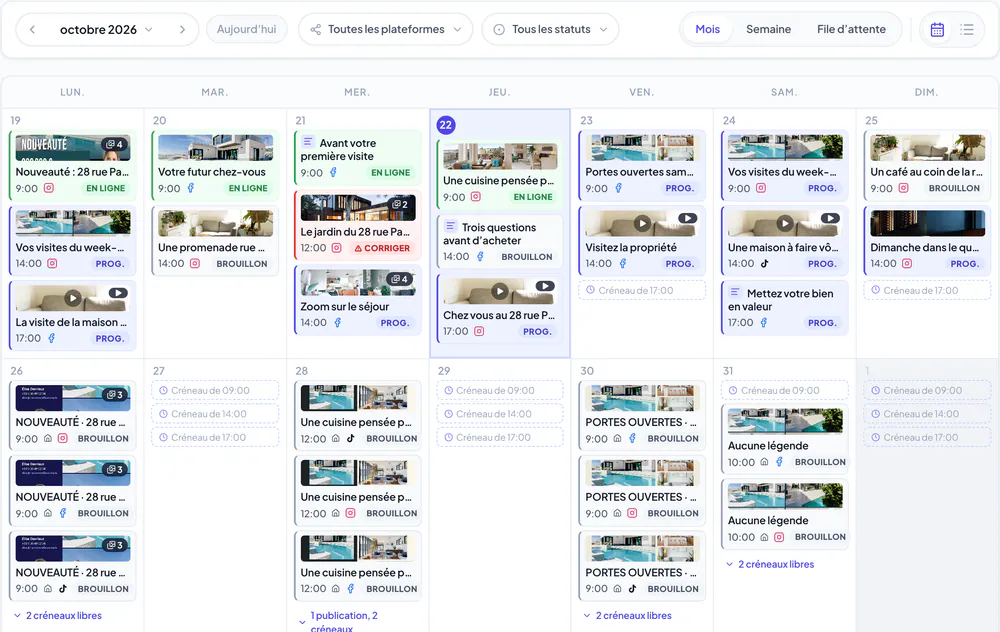Click Instagram icon on 'Une cuisine pensée p...' Thursday 22
Viewport: 1000px width, 632px height.
click(x=476, y=197)
